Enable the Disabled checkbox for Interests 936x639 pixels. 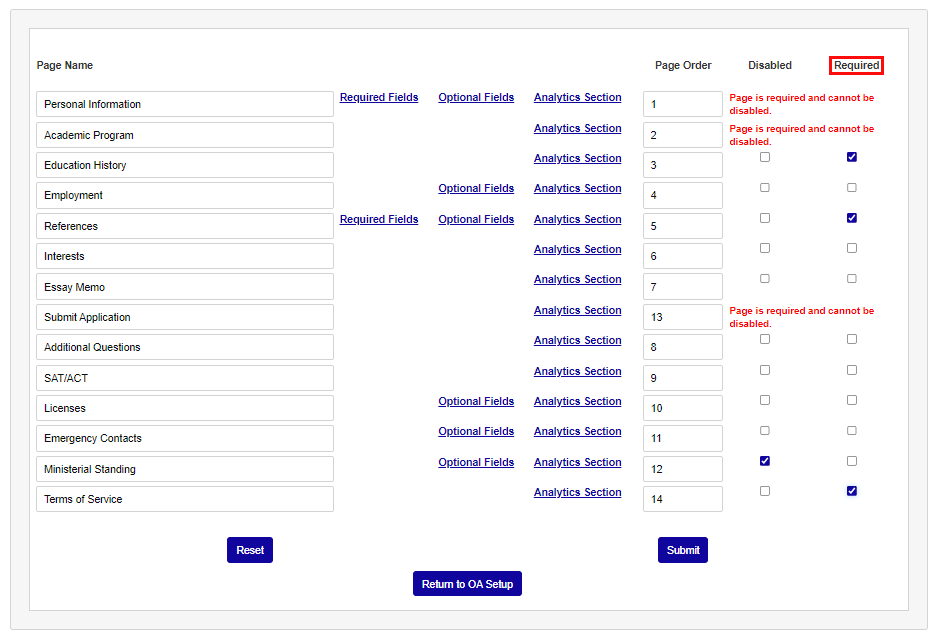point(765,248)
